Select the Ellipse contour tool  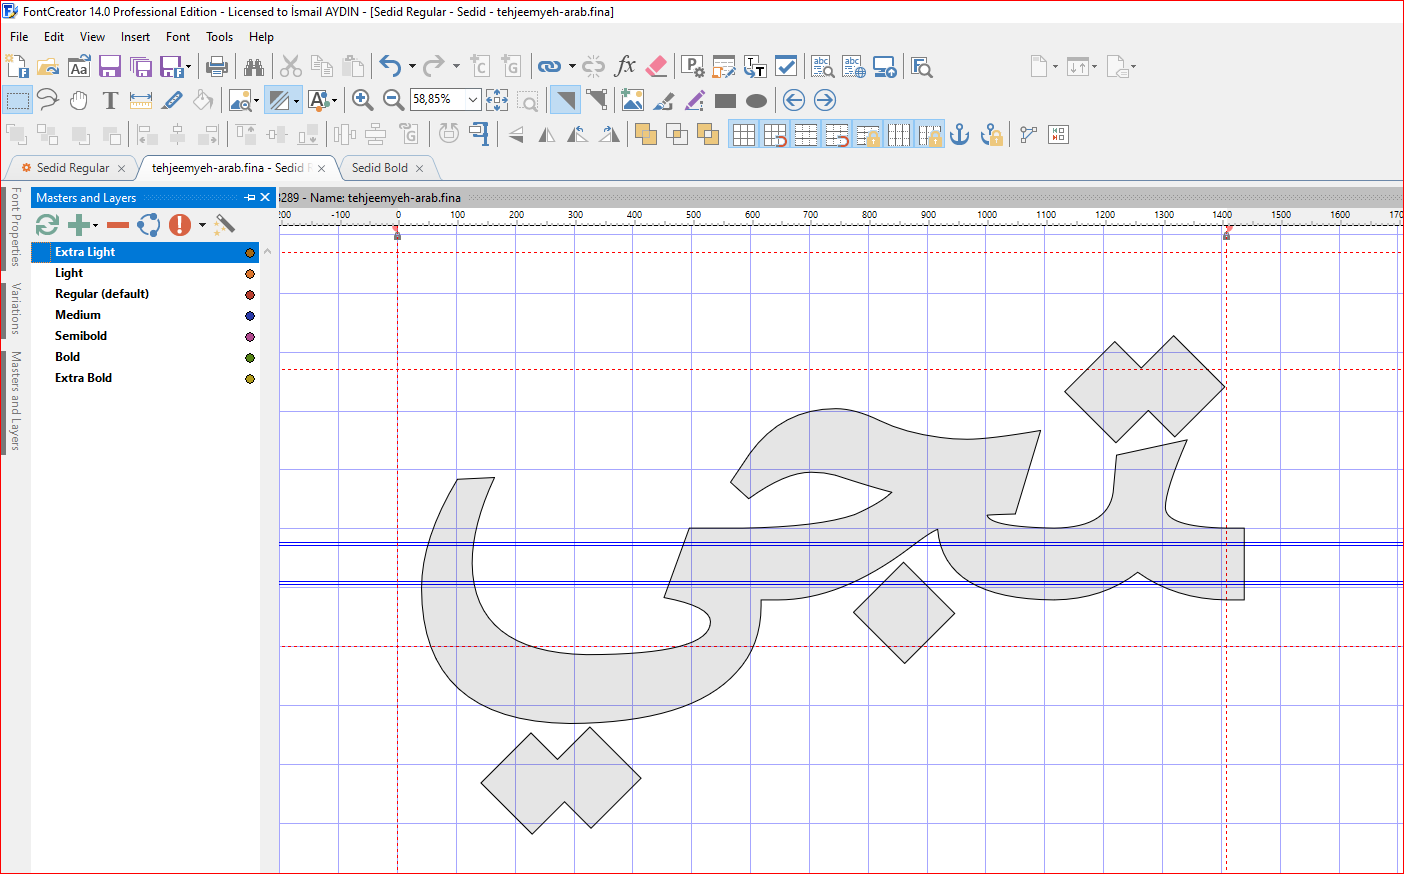tap(757, 100)
